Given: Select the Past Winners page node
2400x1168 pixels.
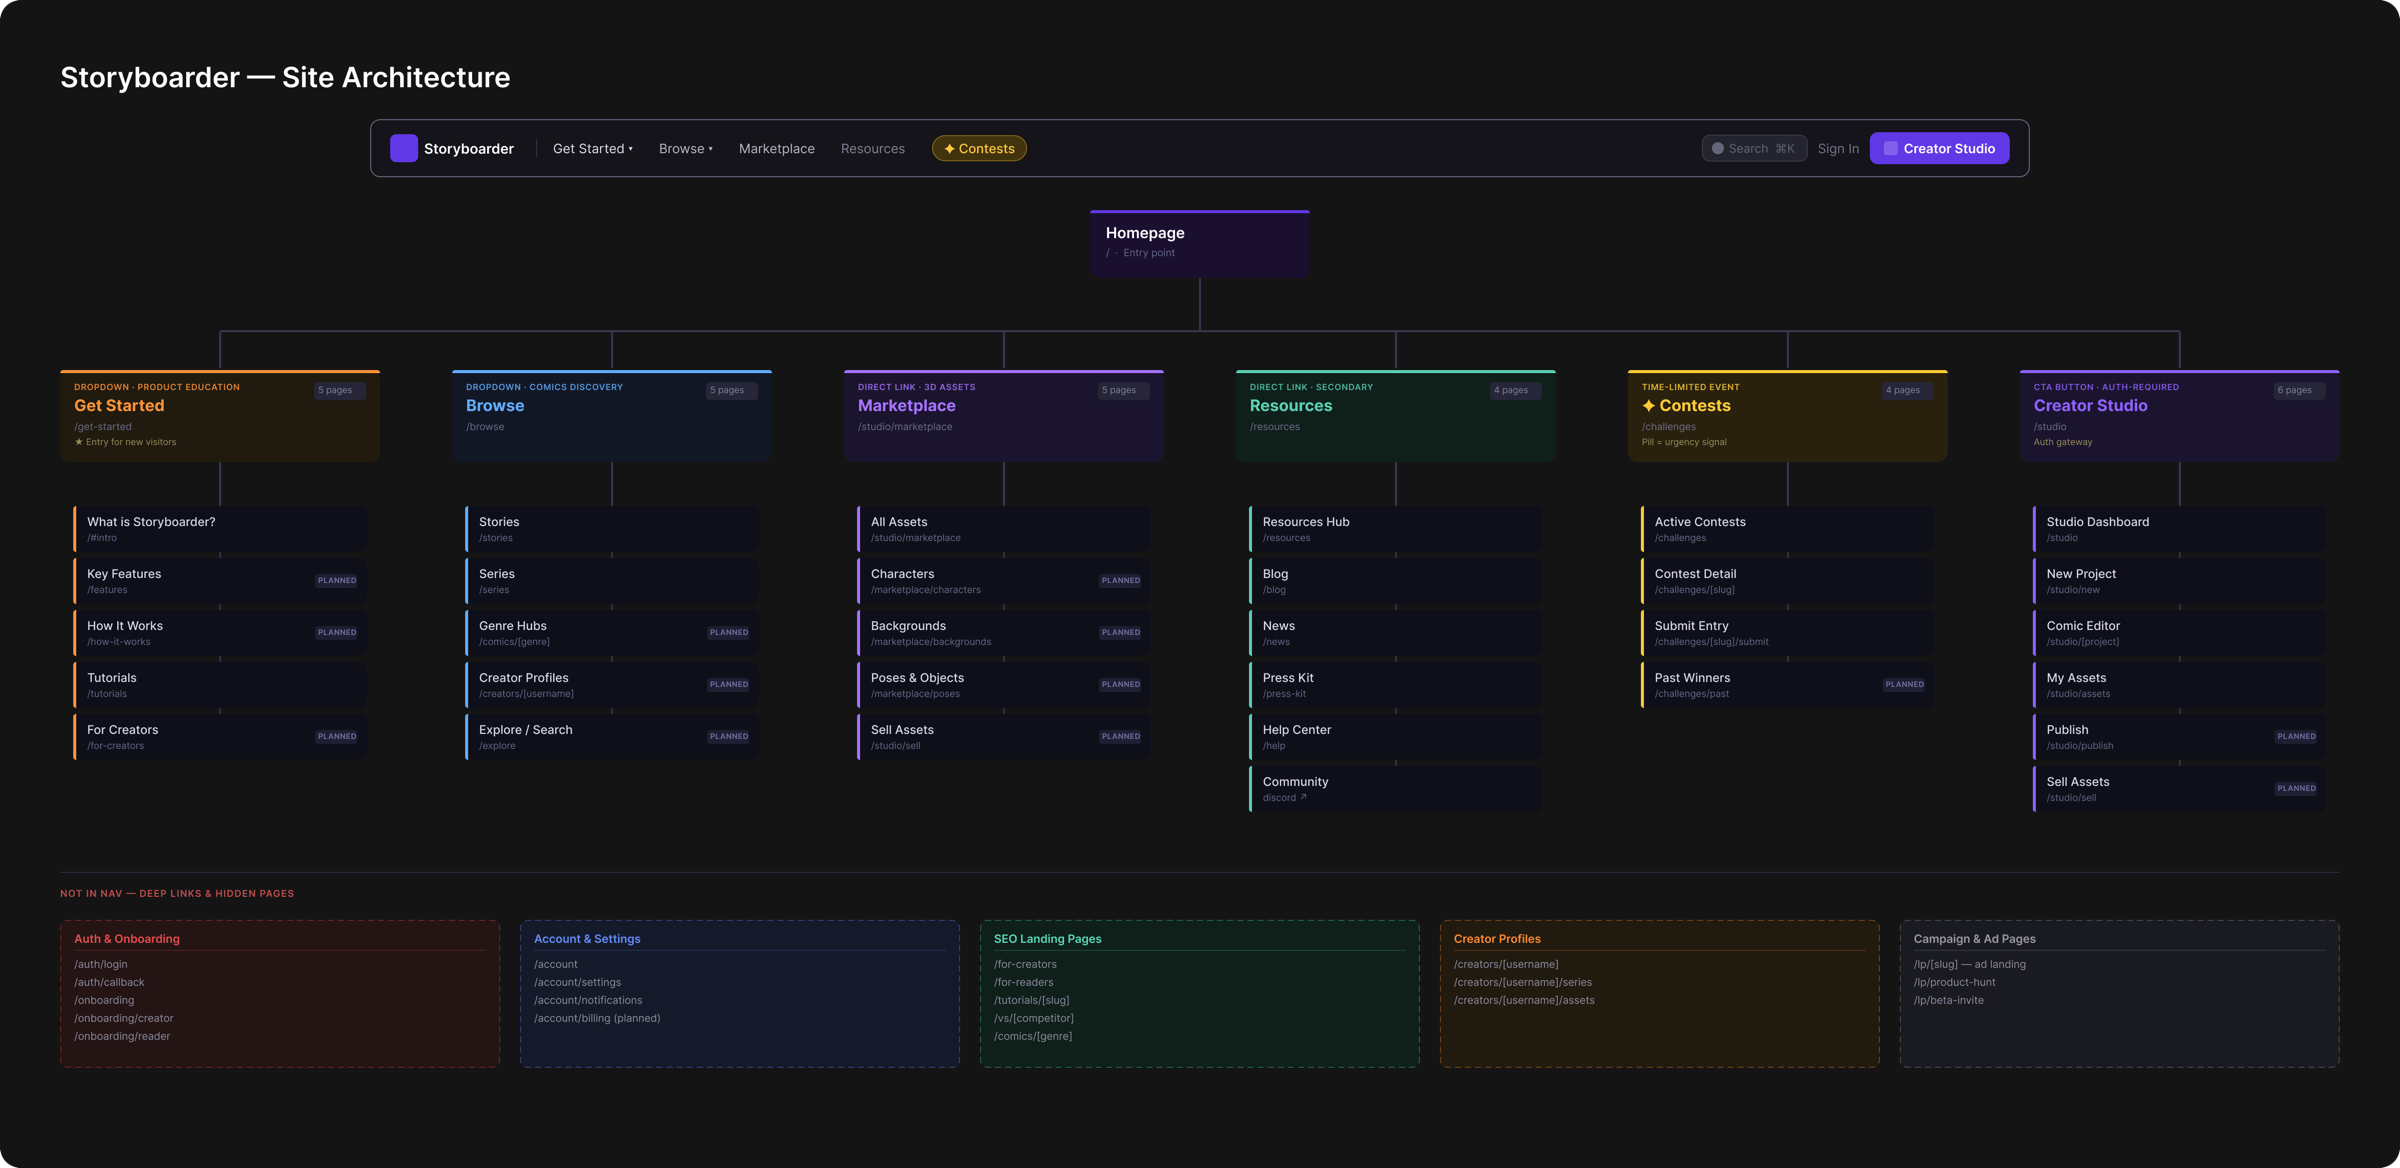Looking at the screenshot, I should coord(1788,685).
